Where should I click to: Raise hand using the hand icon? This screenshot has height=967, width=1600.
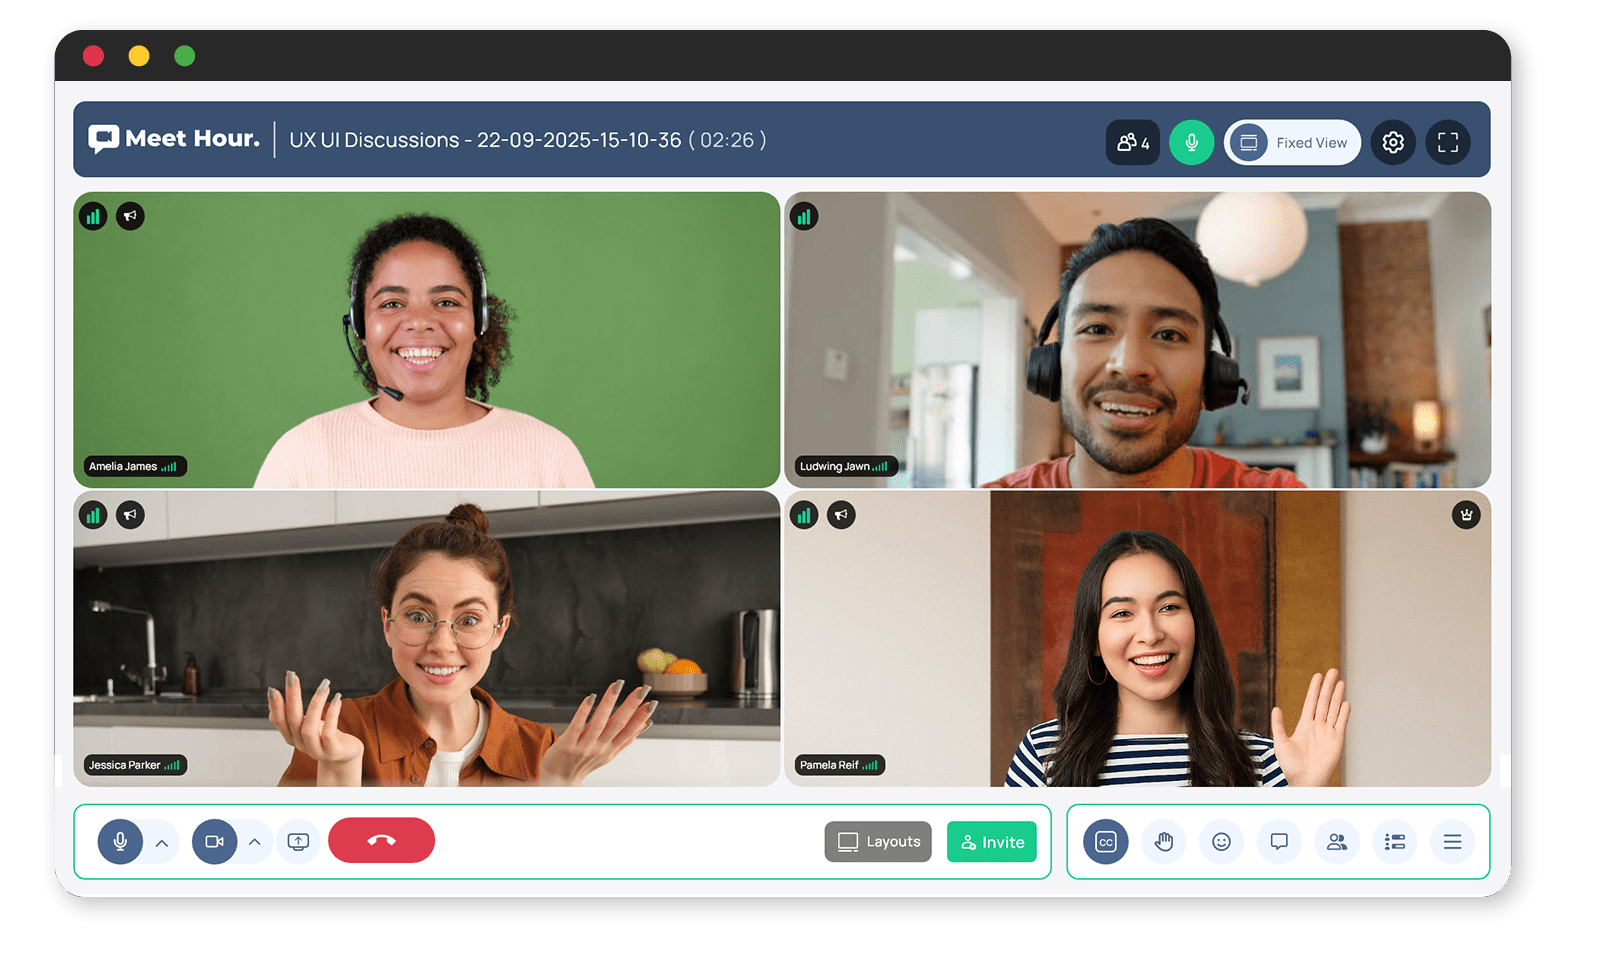pyautogui.click(x=1163, y=842)
